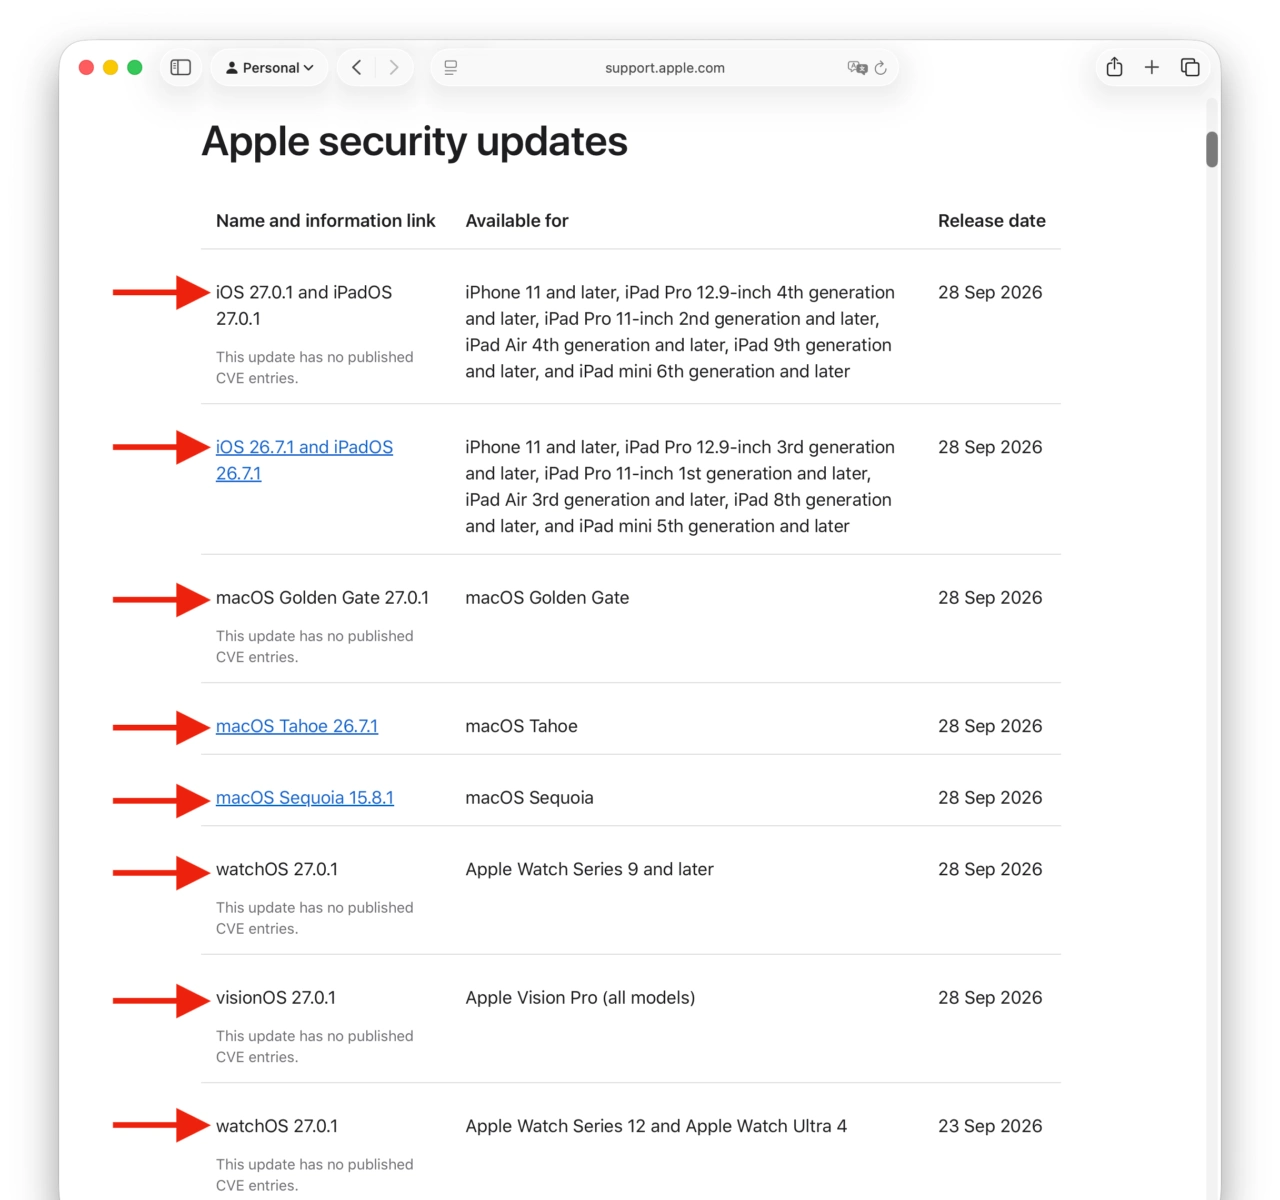The width and height of the screenshot is (1280, 1200).
Task: Select the iOS 27.0.1 and iPadOS 27.0.1 text
Action: click(304, 305)
